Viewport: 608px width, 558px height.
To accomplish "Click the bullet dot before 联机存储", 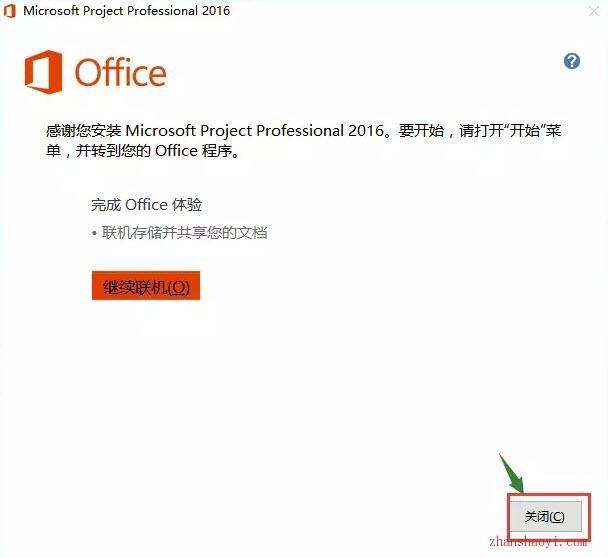I will (94, 234).
